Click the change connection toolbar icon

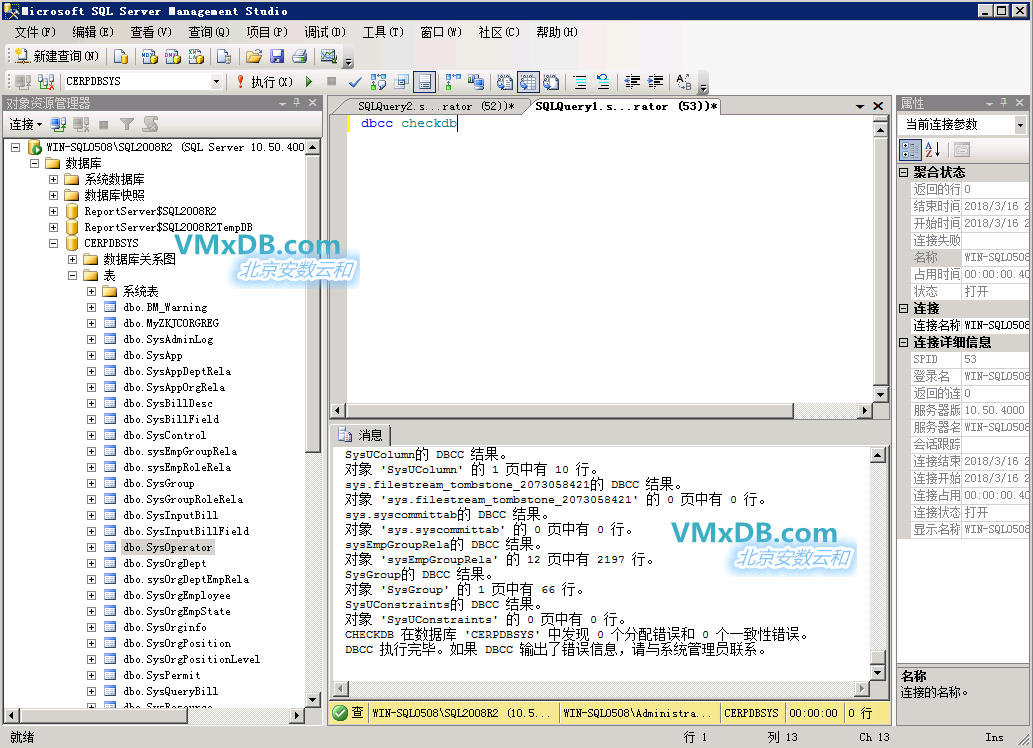coord(46,82)
